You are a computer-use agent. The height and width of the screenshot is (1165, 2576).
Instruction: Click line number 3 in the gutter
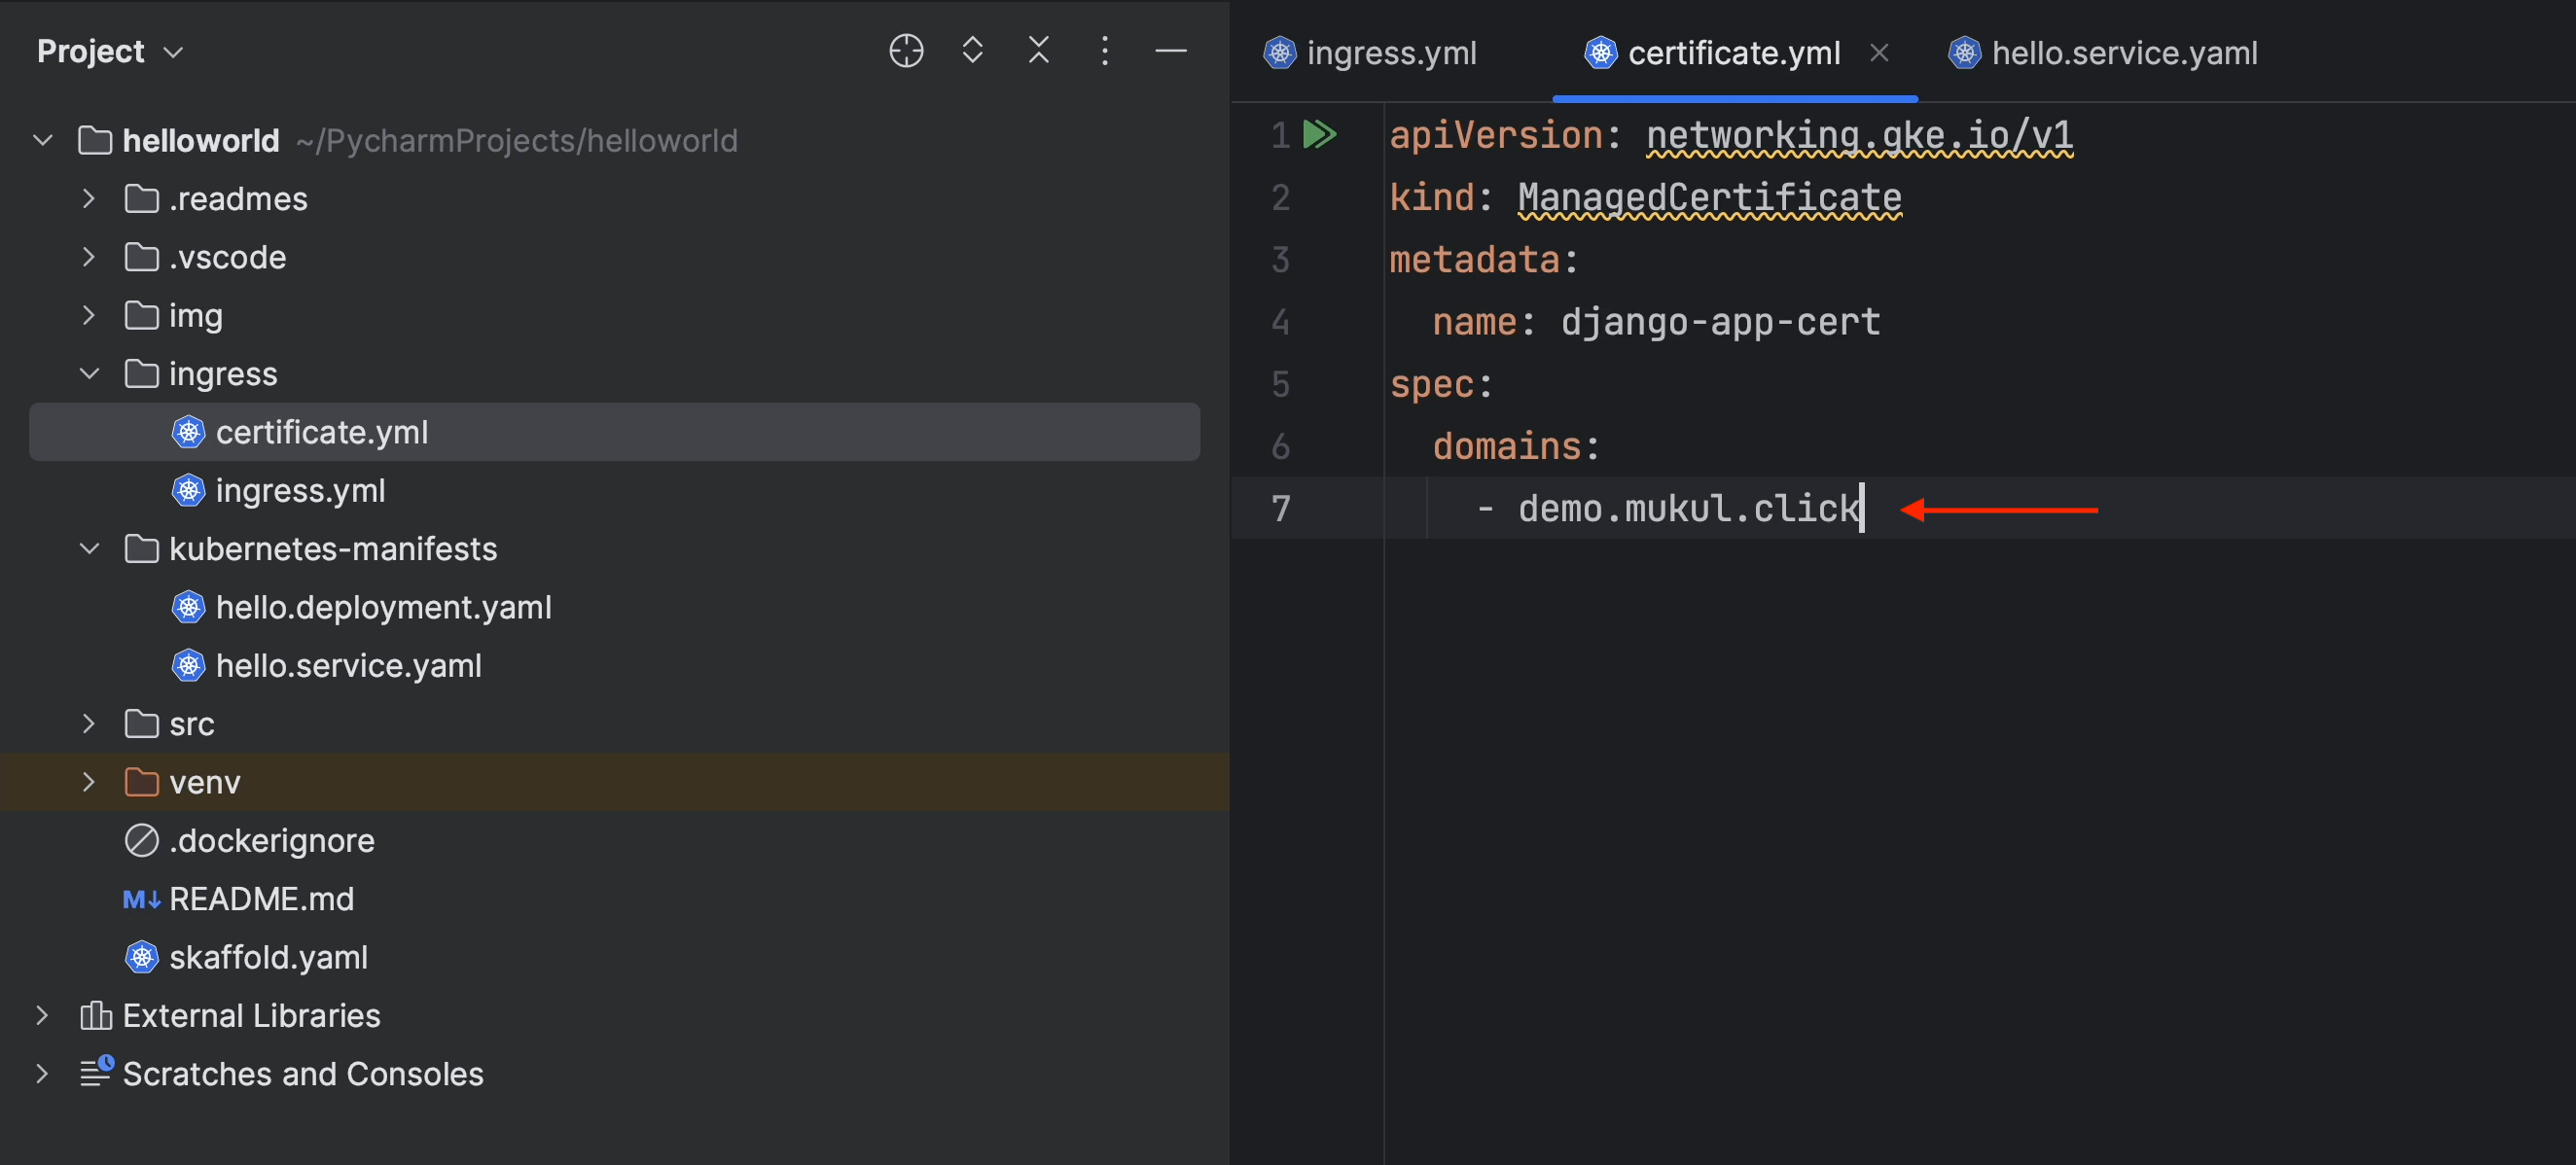coord(1280,260)
